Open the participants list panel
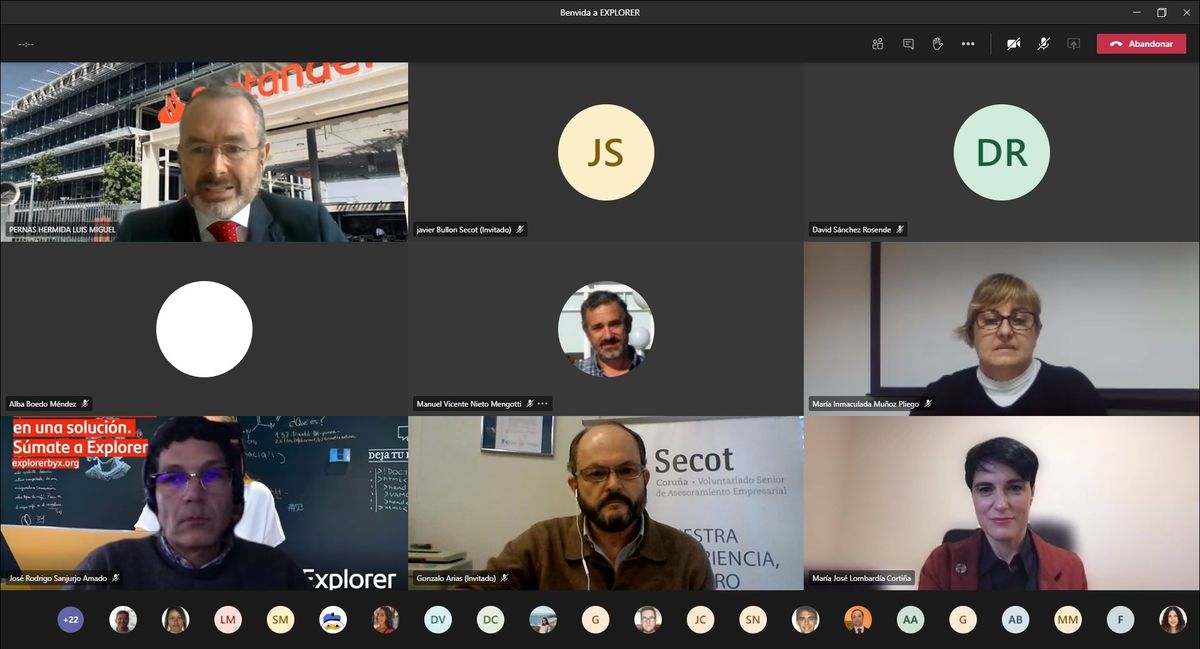1200x649 pixels. pos(877,44)
